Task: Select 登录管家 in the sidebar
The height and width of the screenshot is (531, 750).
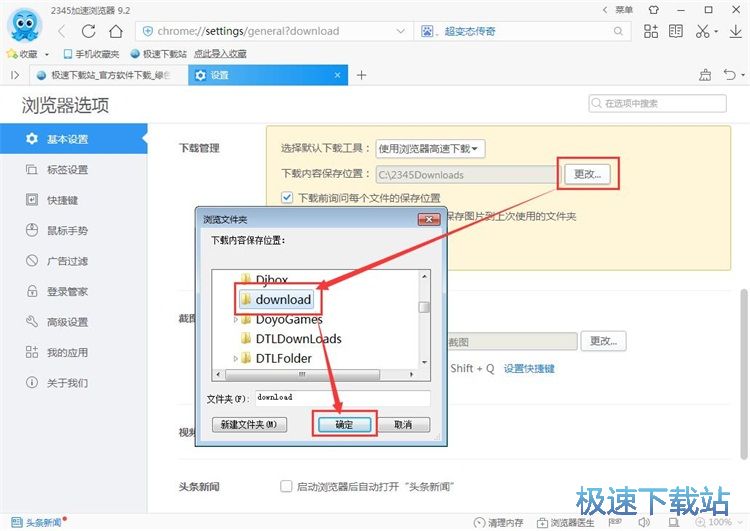Action: (74, 291)
